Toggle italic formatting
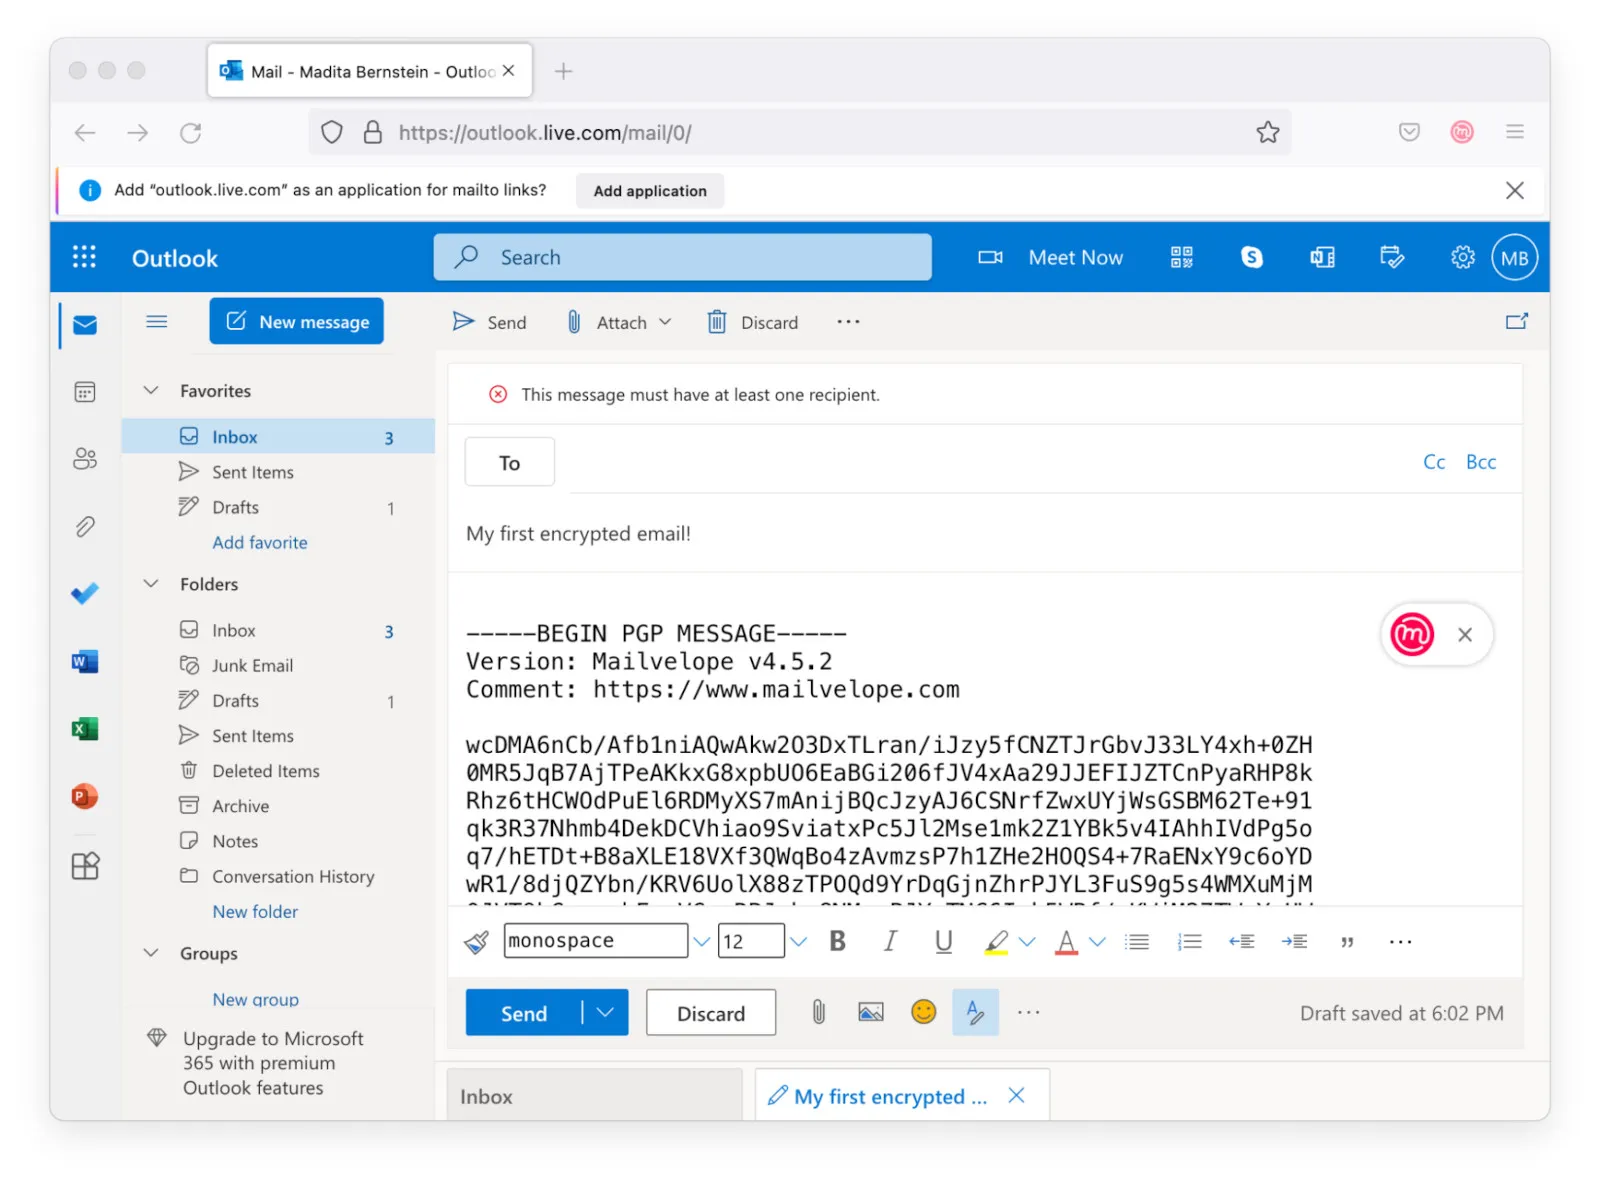The width and height of the screenshot is (1600, 1182). pyautogui.click(x=890, y=940)
